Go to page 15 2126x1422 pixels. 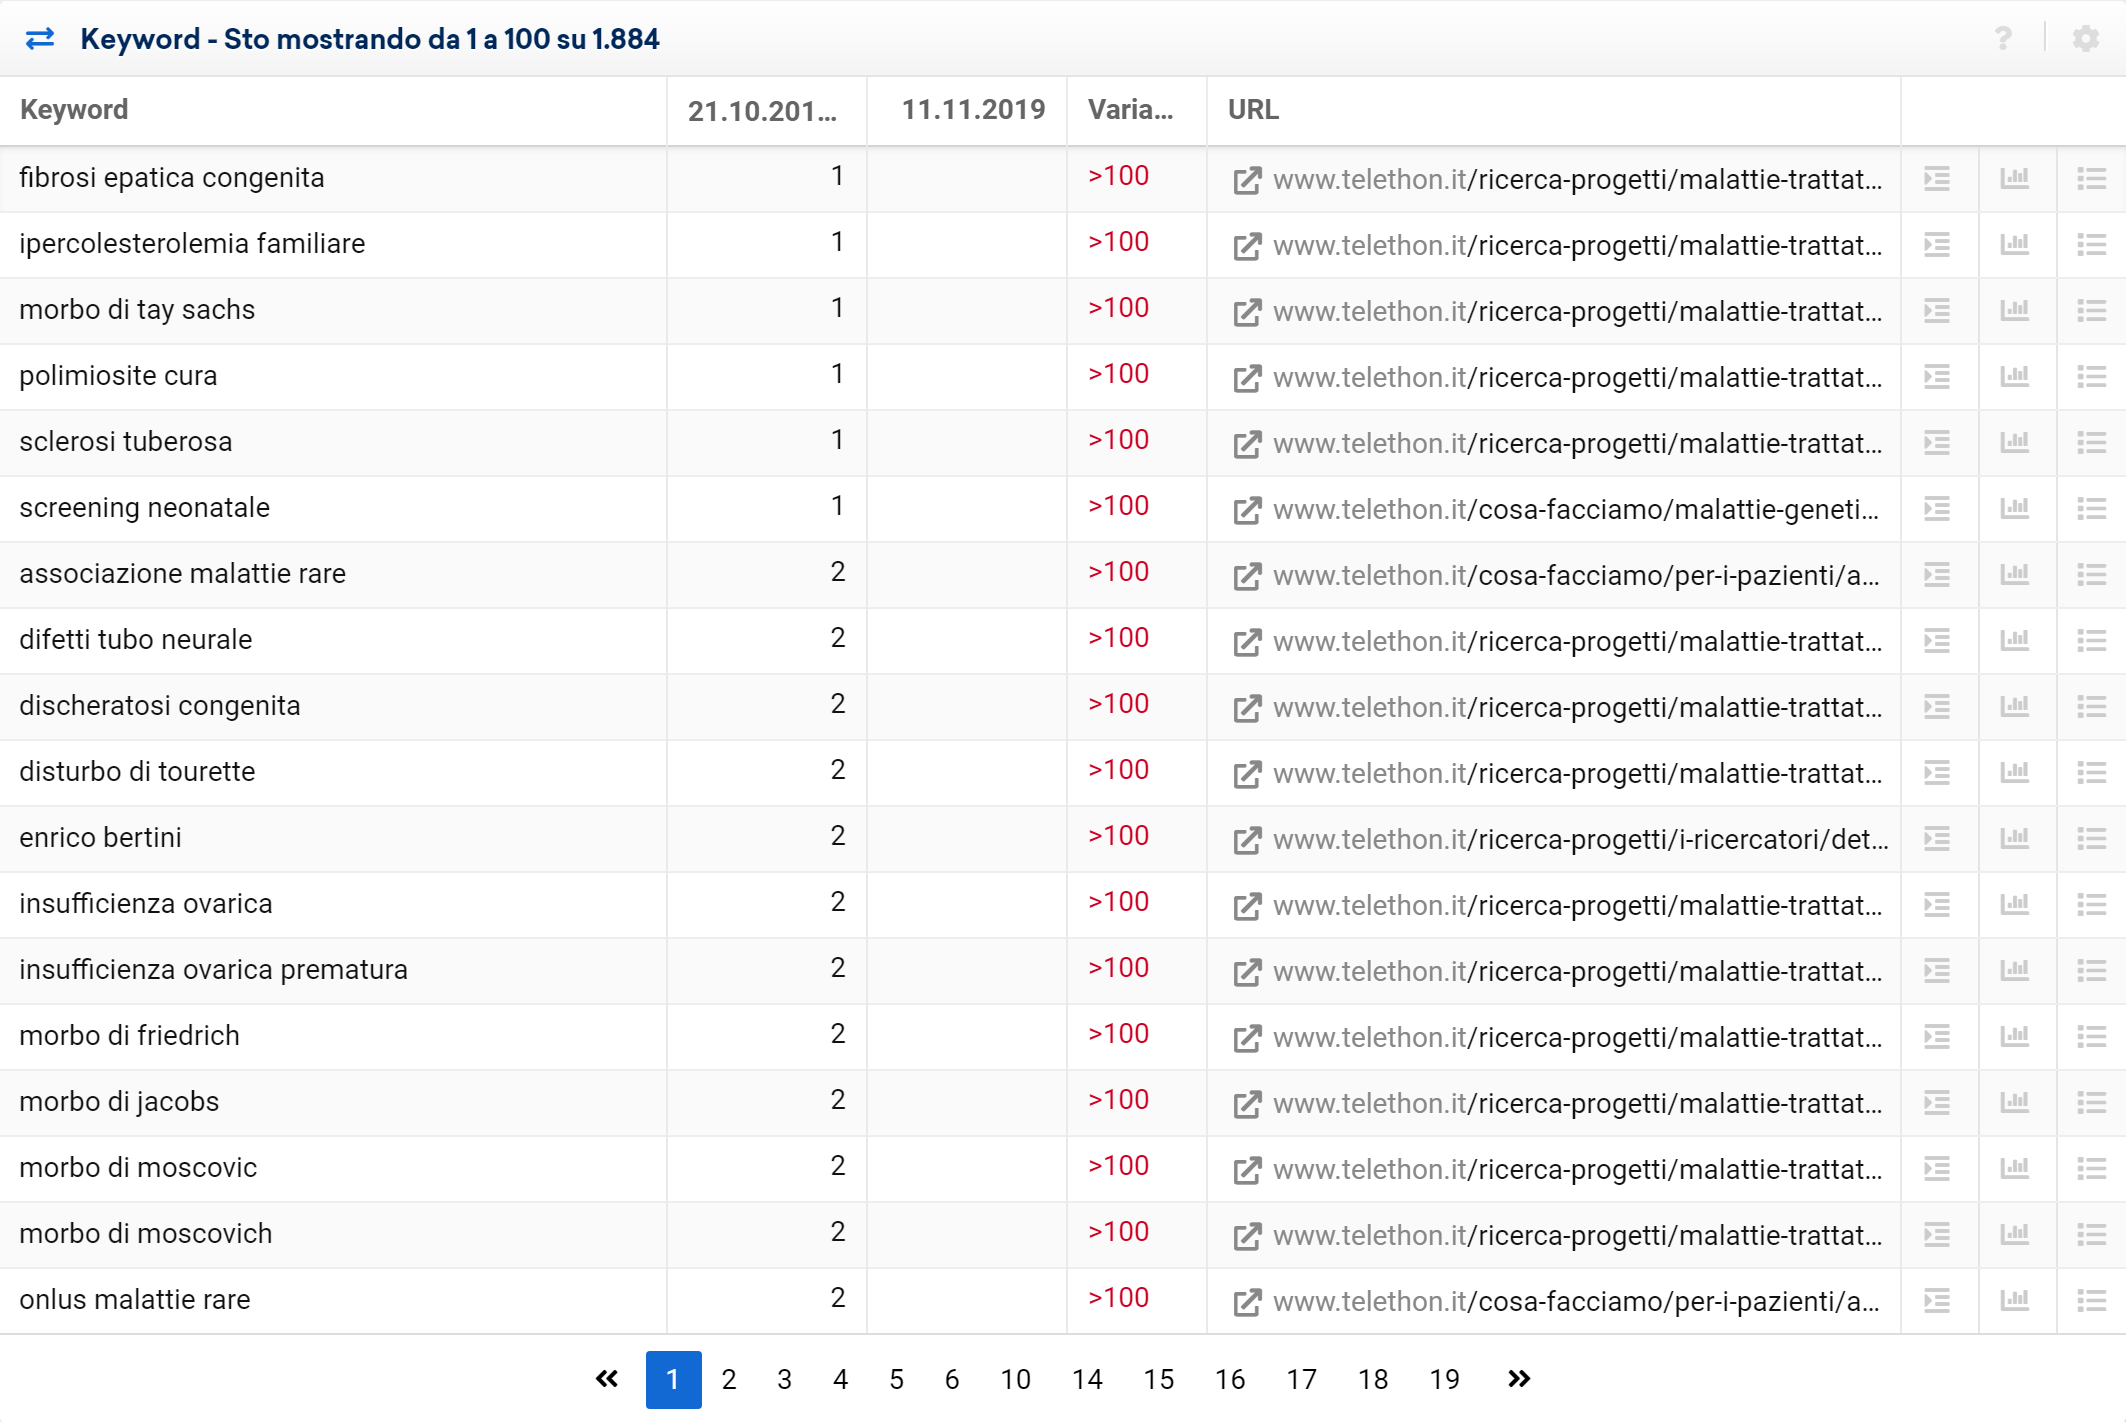pyautogui.click(x=1159, y=1380)
